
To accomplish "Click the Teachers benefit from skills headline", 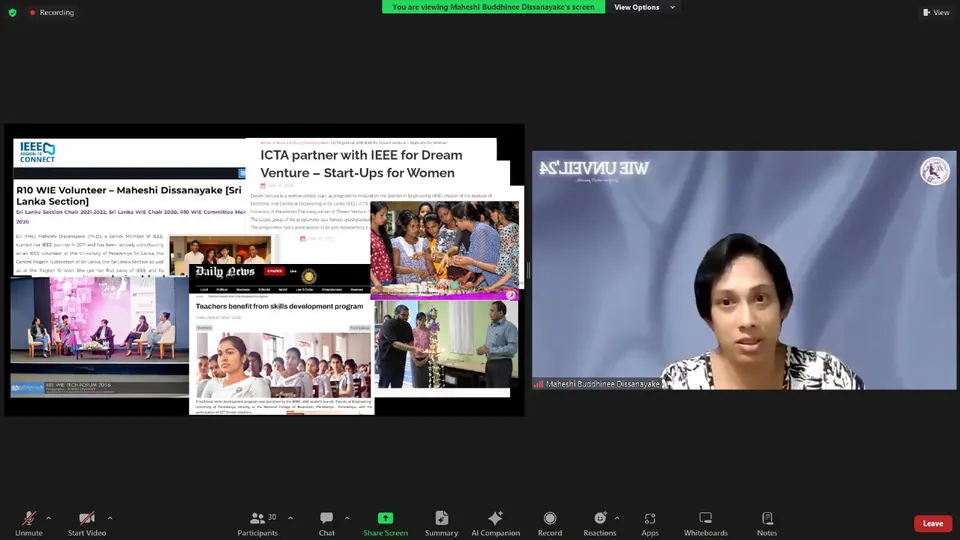I will pos(279,306).
